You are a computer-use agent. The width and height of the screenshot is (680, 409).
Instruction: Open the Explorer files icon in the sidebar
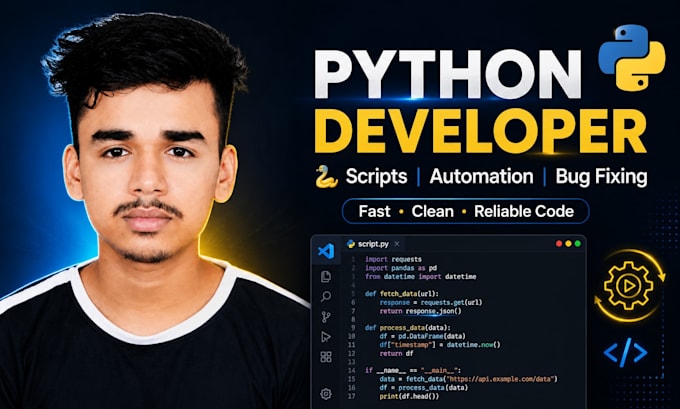point(326,276)
